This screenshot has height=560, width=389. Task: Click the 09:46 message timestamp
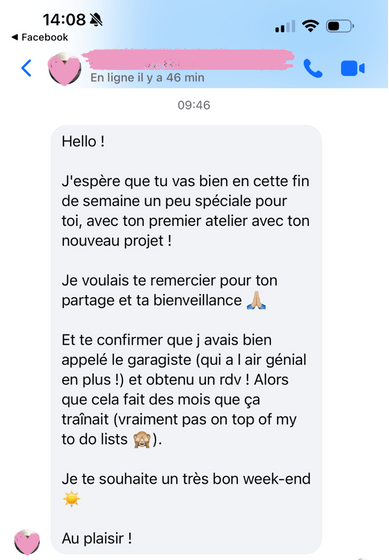pyautogui.click(x=194, y=105)
